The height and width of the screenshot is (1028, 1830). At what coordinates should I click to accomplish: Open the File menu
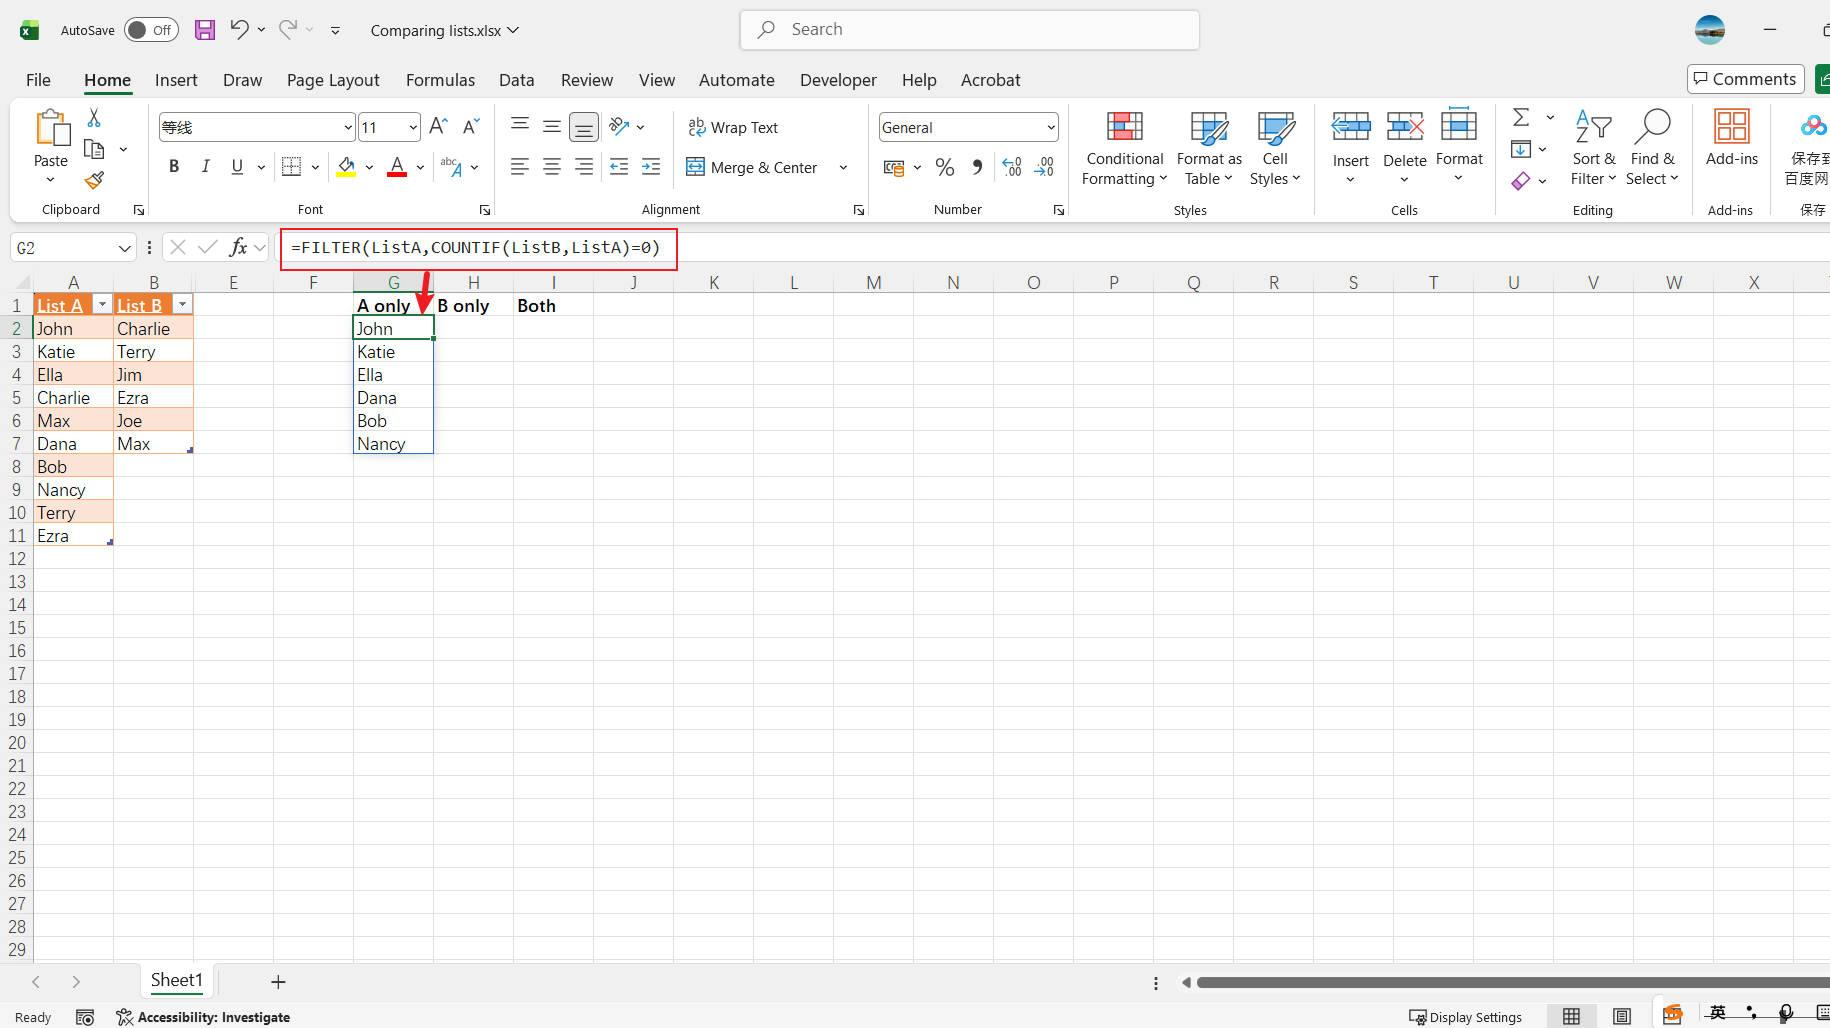[38, 80]
